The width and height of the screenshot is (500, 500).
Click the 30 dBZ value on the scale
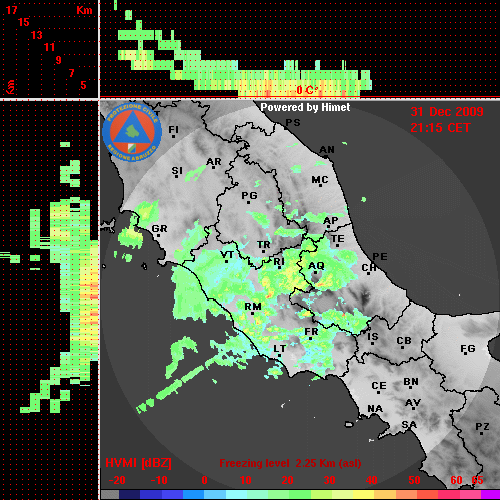329,480
